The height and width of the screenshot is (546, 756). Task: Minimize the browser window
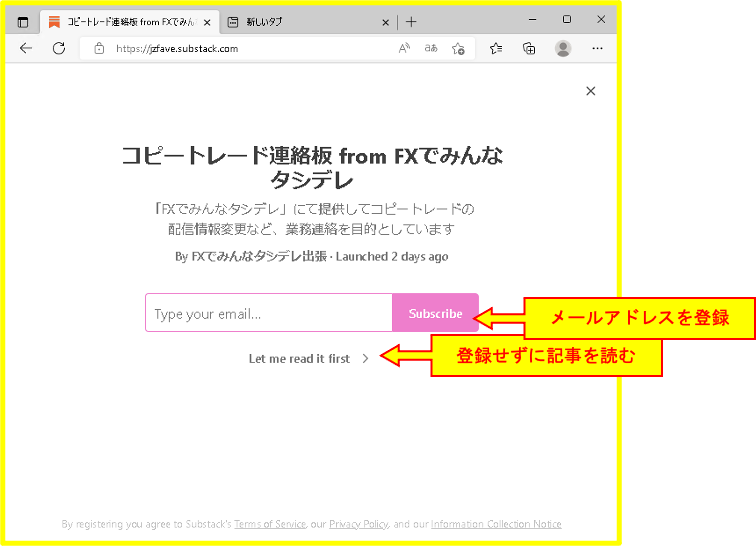click(532, 20)
